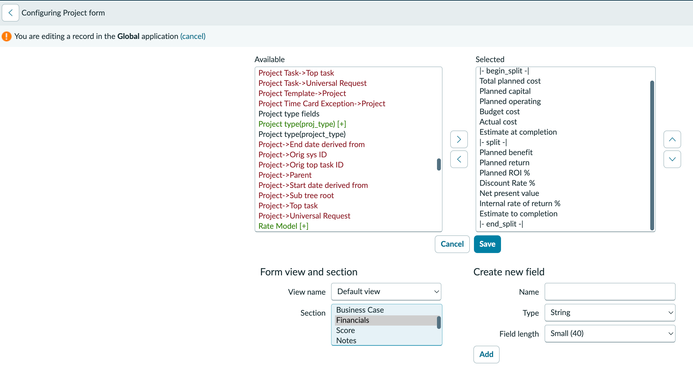Select Net present value field

(x=509, y=193)
